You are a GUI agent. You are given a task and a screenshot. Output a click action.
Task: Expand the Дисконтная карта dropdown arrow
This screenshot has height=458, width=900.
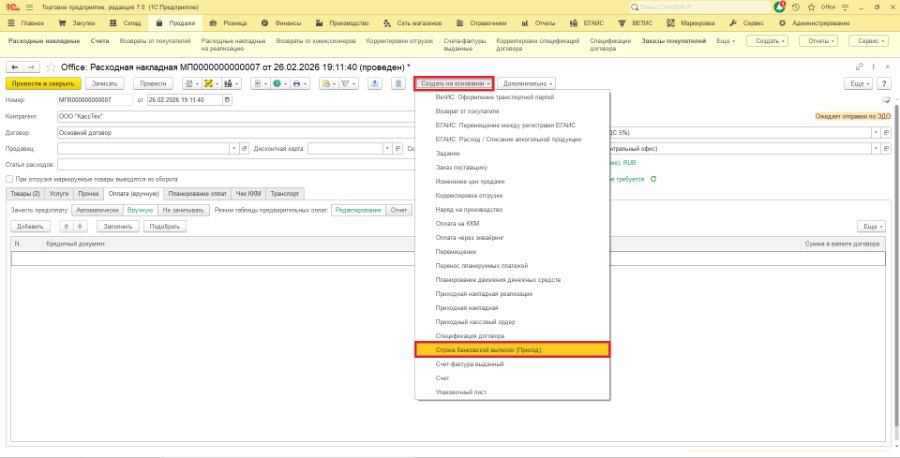point(387,149)
